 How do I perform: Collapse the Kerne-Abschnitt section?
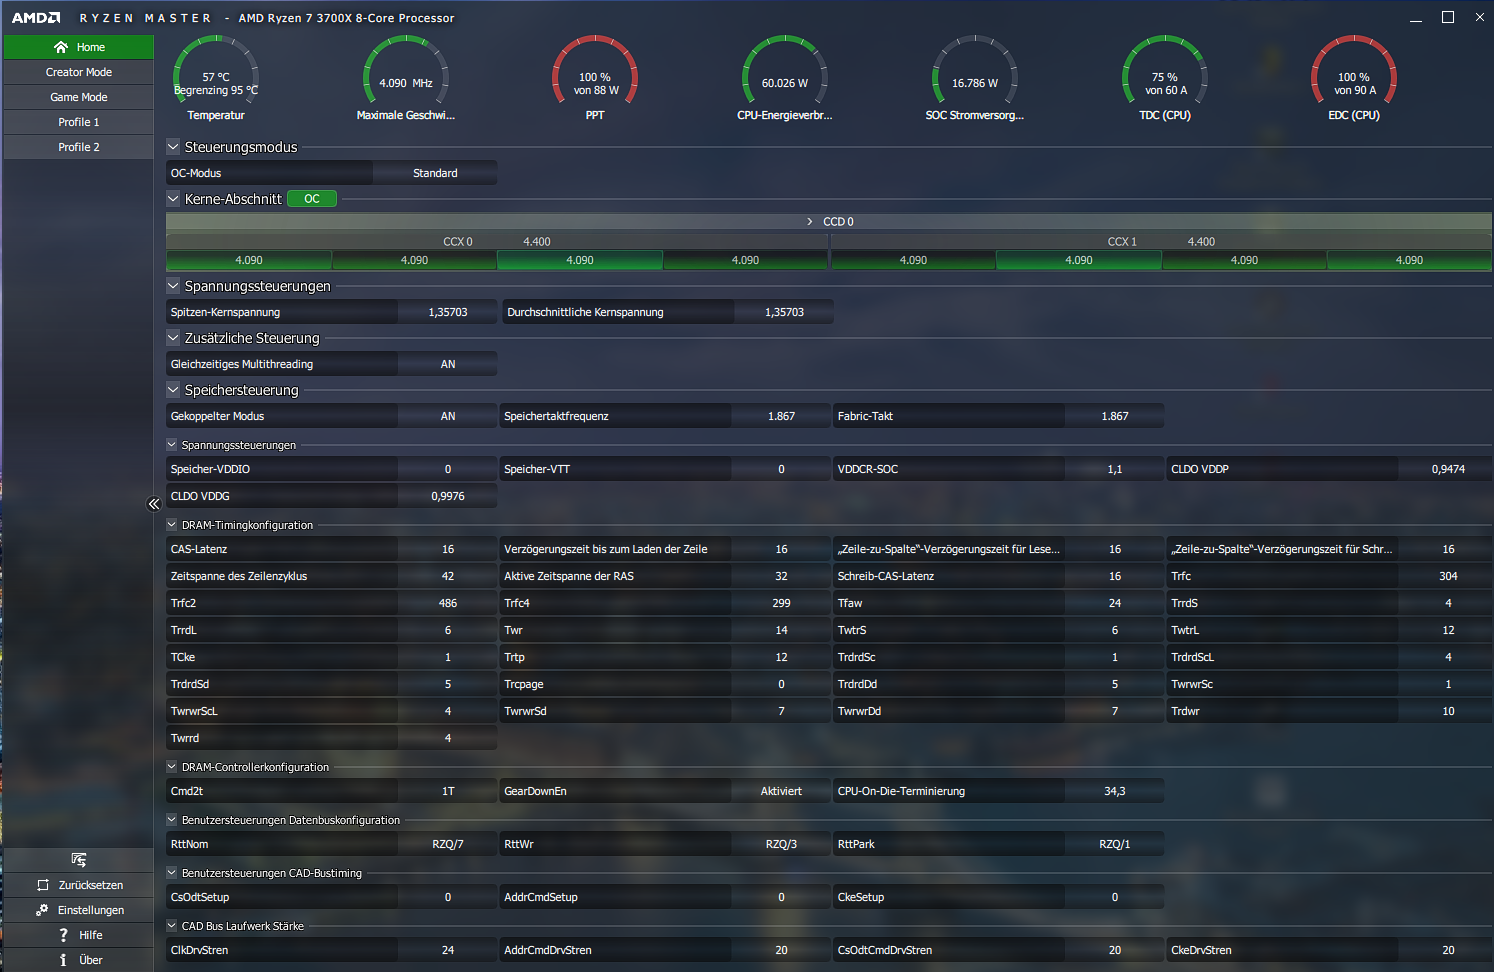tap(173, 199)
